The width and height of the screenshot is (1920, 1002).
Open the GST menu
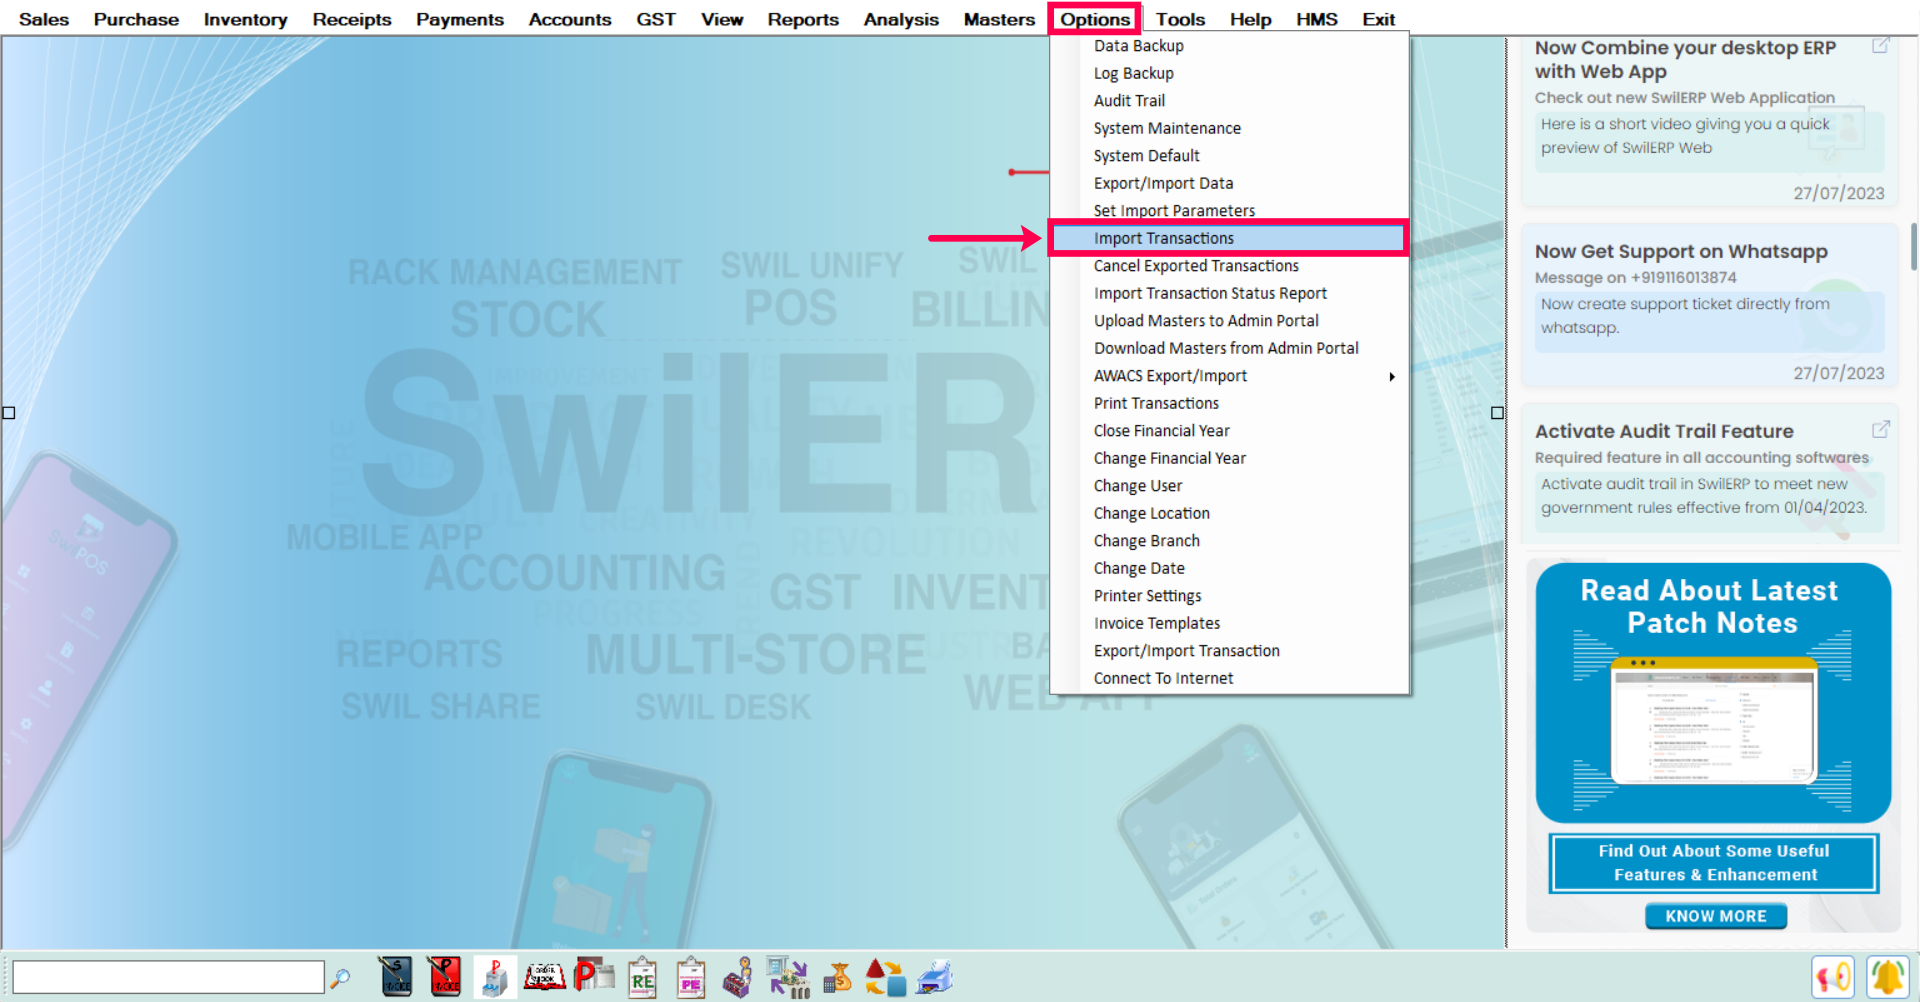(x=656, y=19)
